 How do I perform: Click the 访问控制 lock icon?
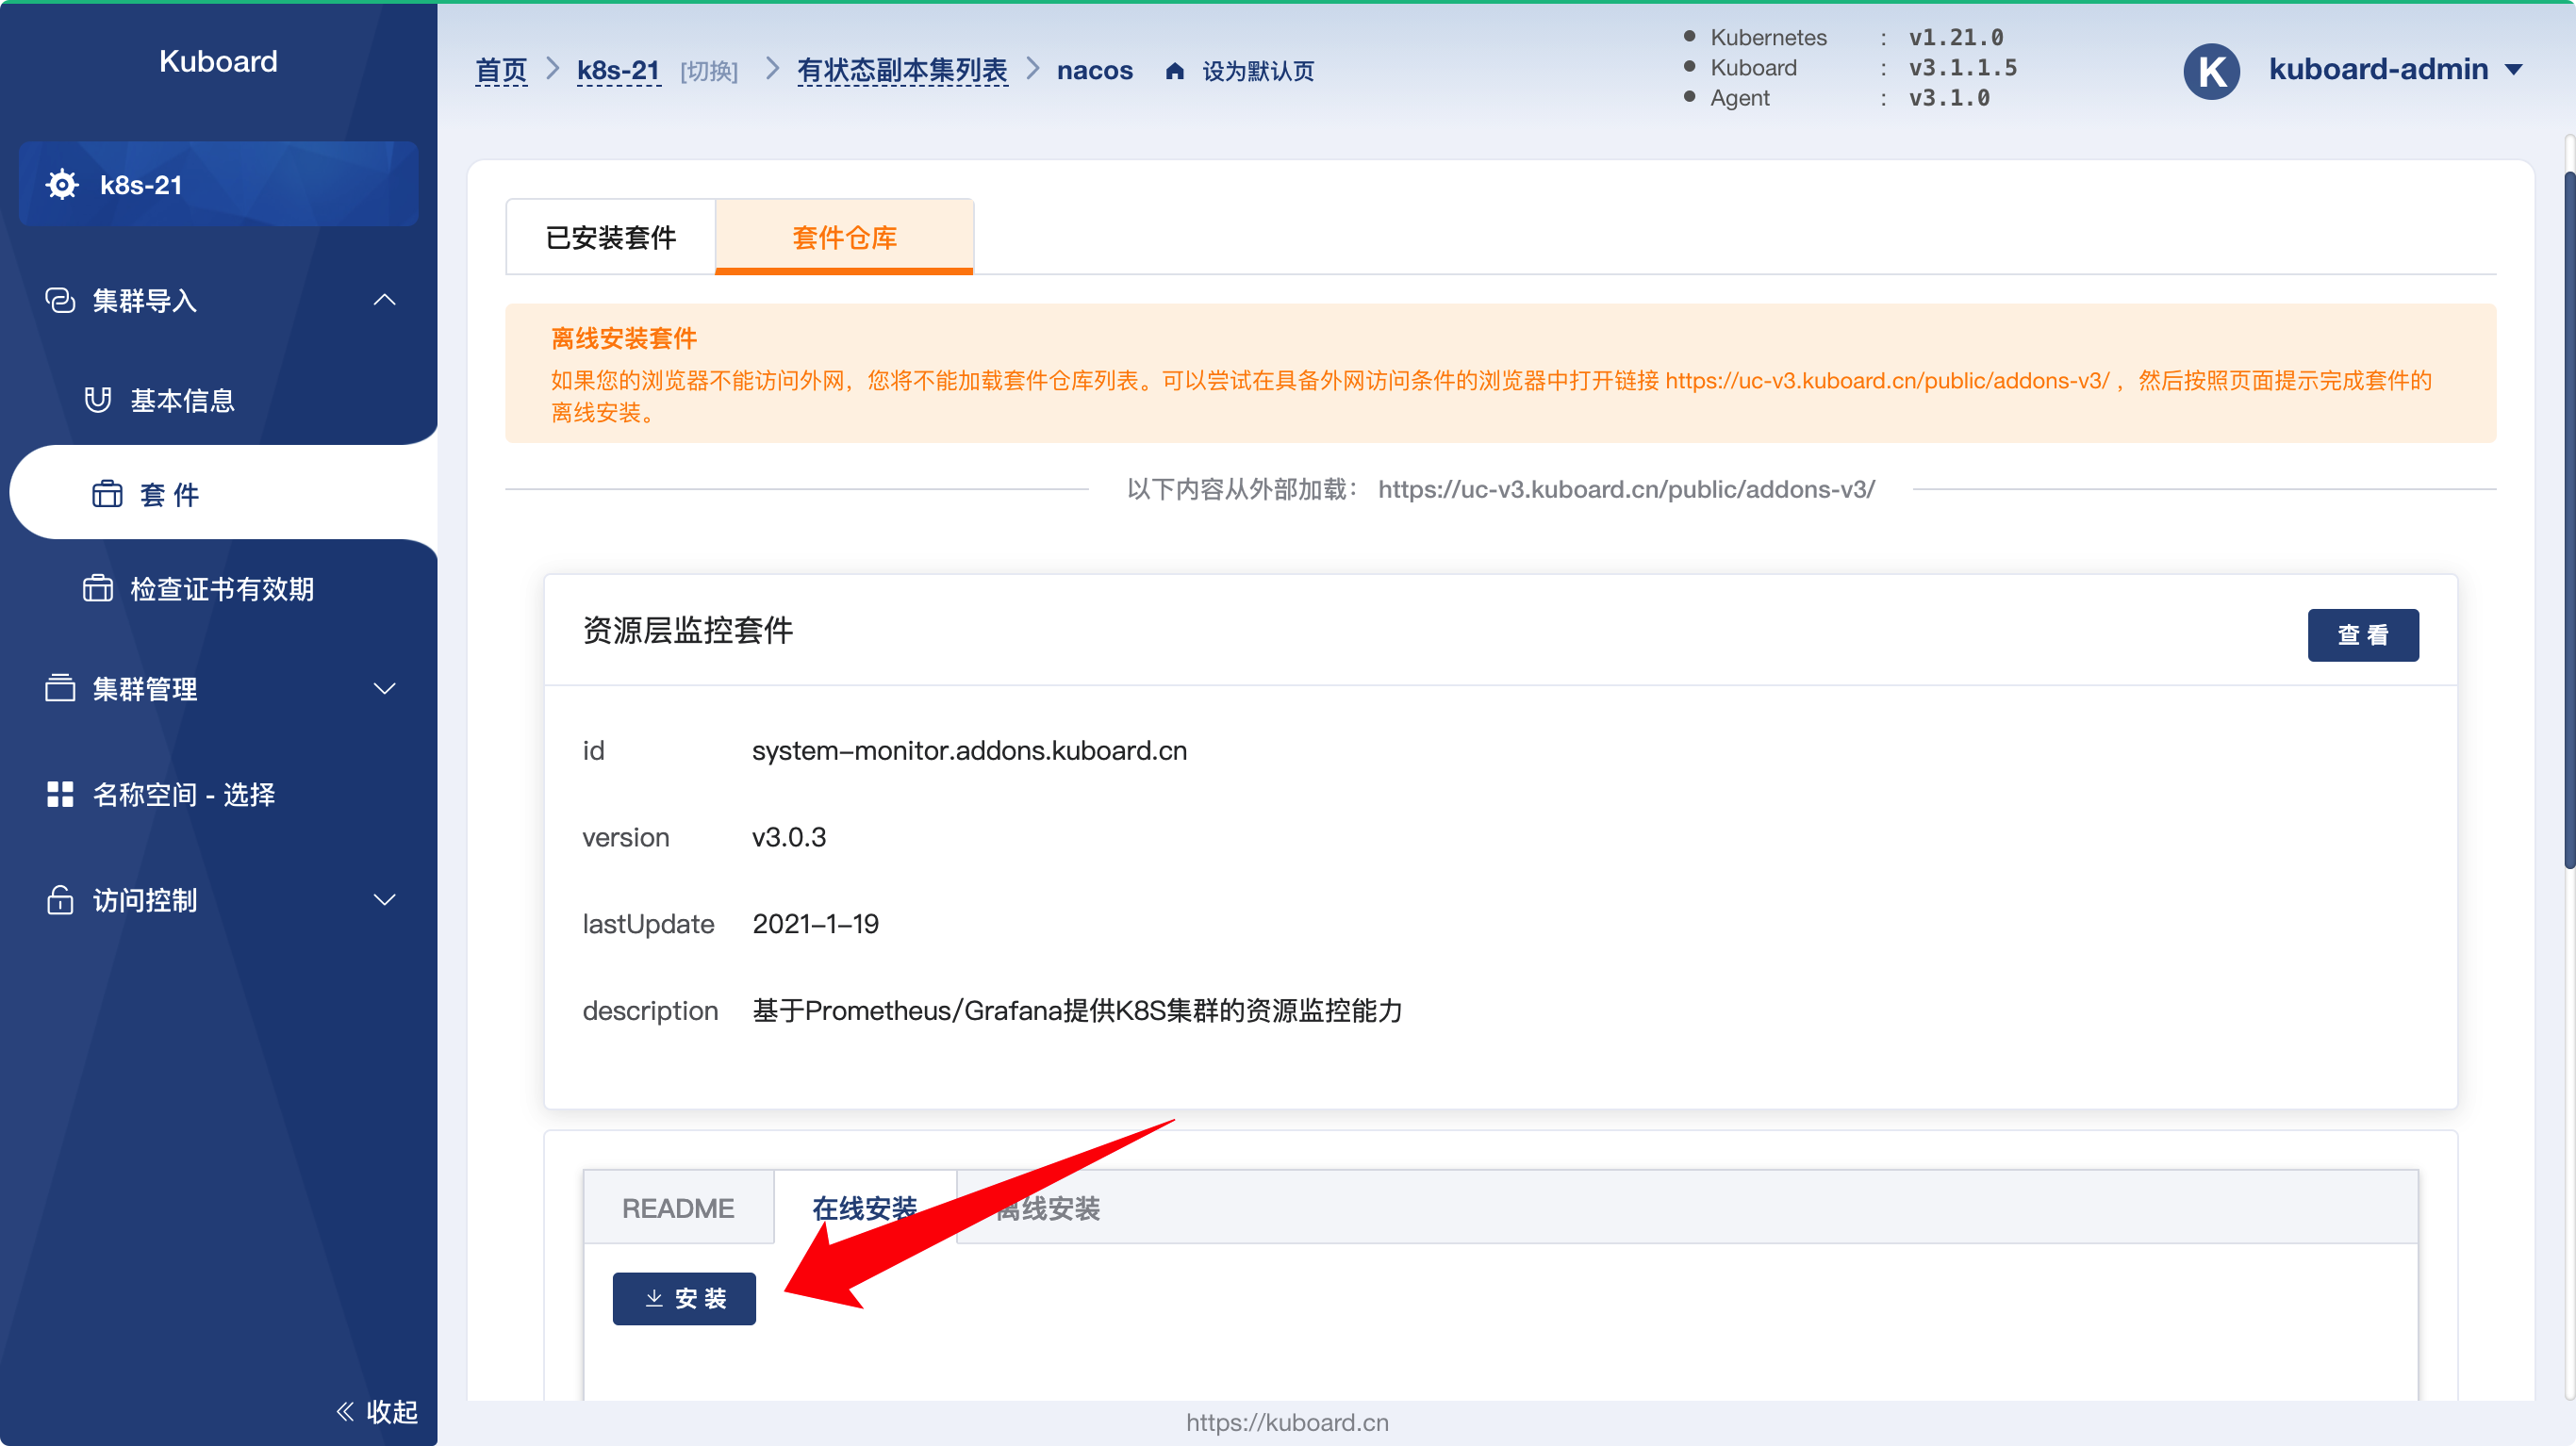(x=60, y=900)
